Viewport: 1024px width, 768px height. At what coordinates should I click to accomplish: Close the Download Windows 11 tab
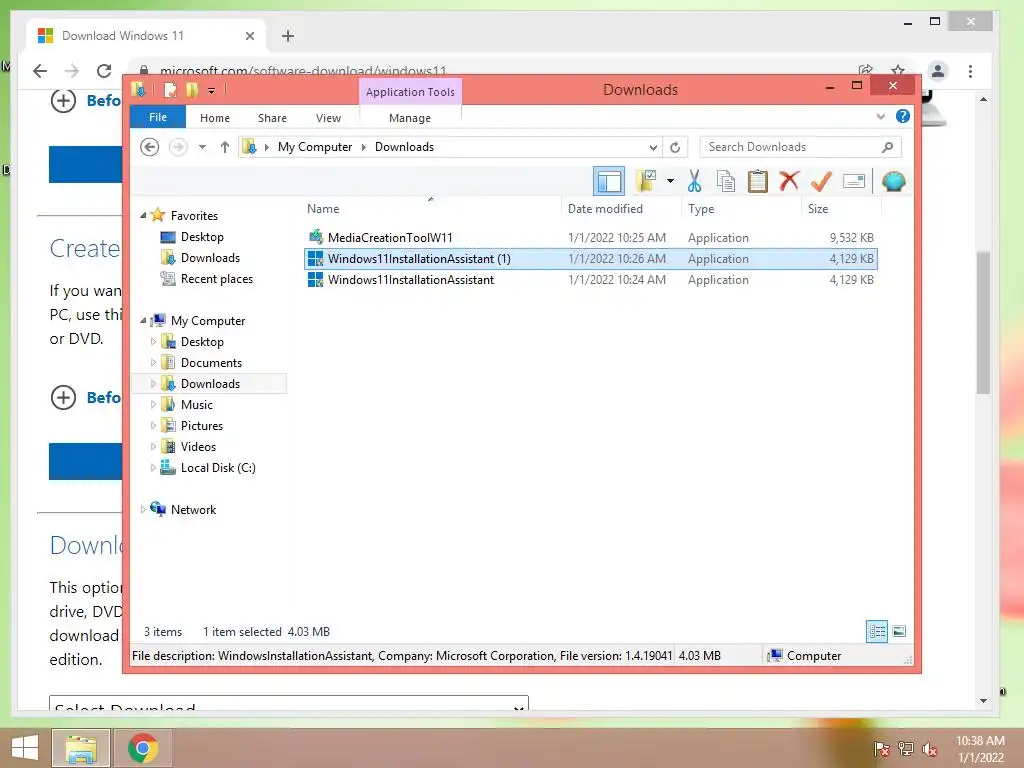pyautogui.click(x=249, y=36)
